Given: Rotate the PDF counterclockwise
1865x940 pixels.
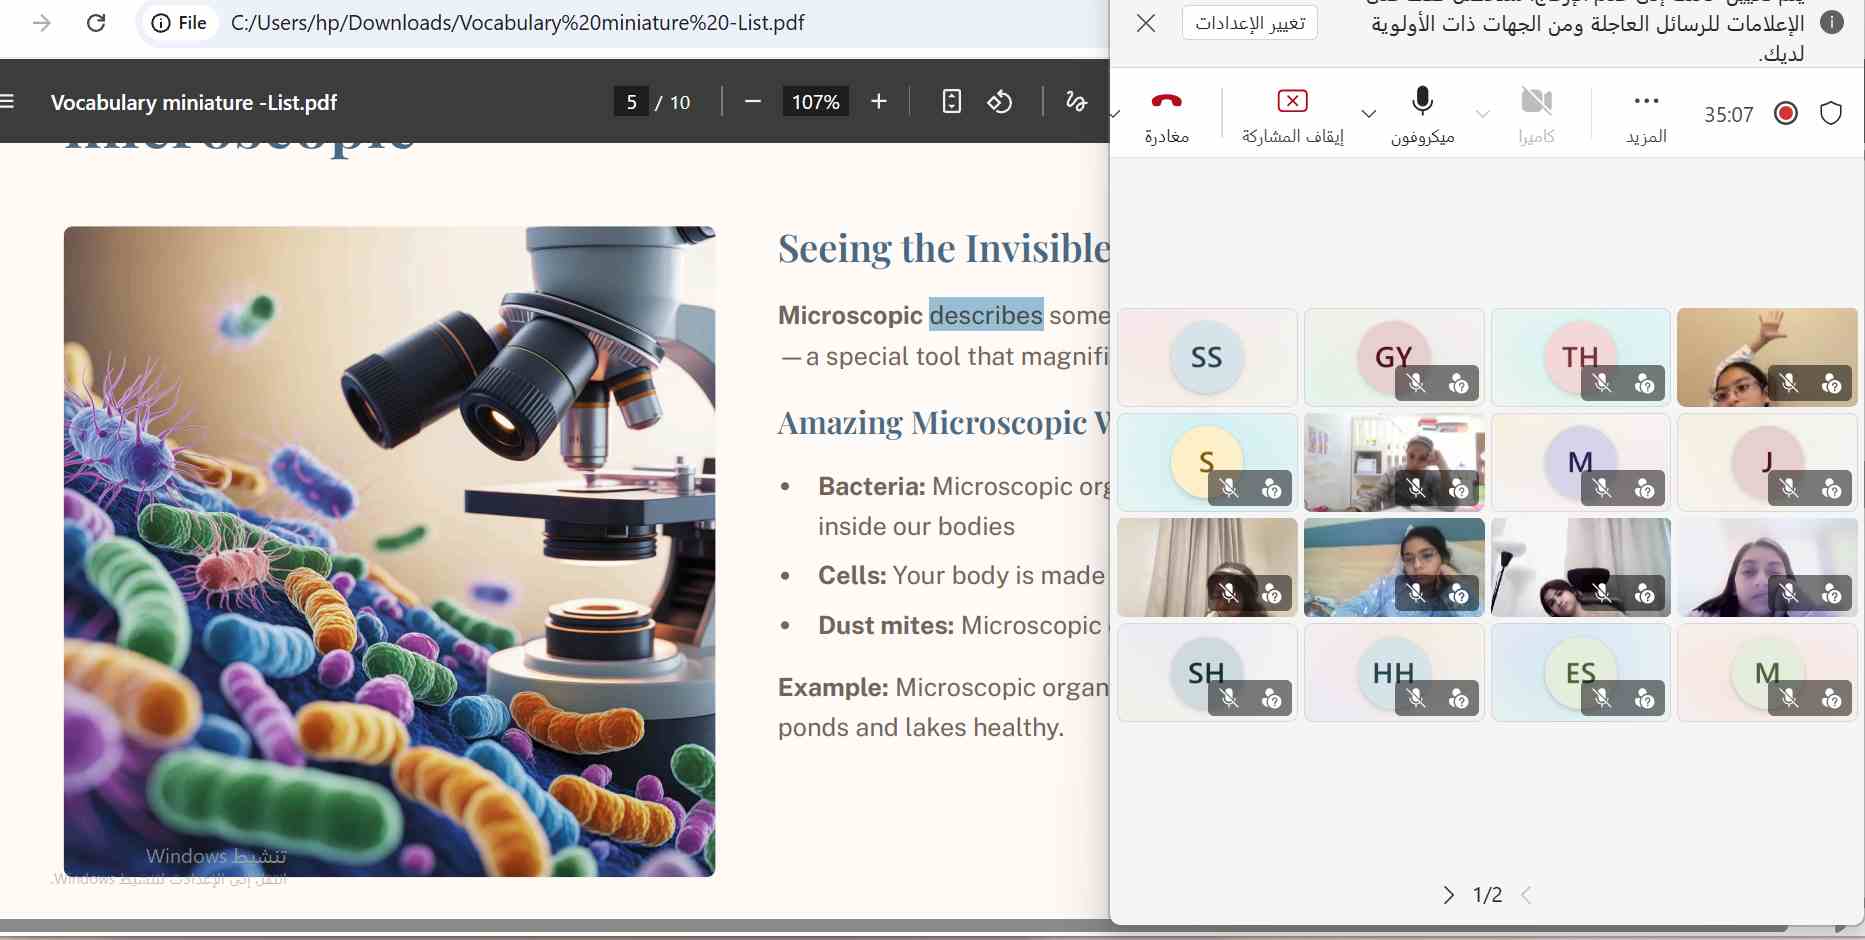Looking at the screenshot, I should (1000, 102).
